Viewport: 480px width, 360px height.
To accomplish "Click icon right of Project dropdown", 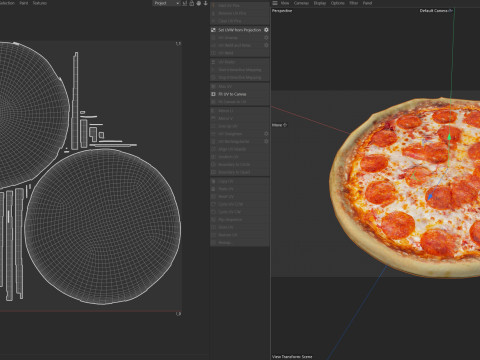I will click(185, 3).
